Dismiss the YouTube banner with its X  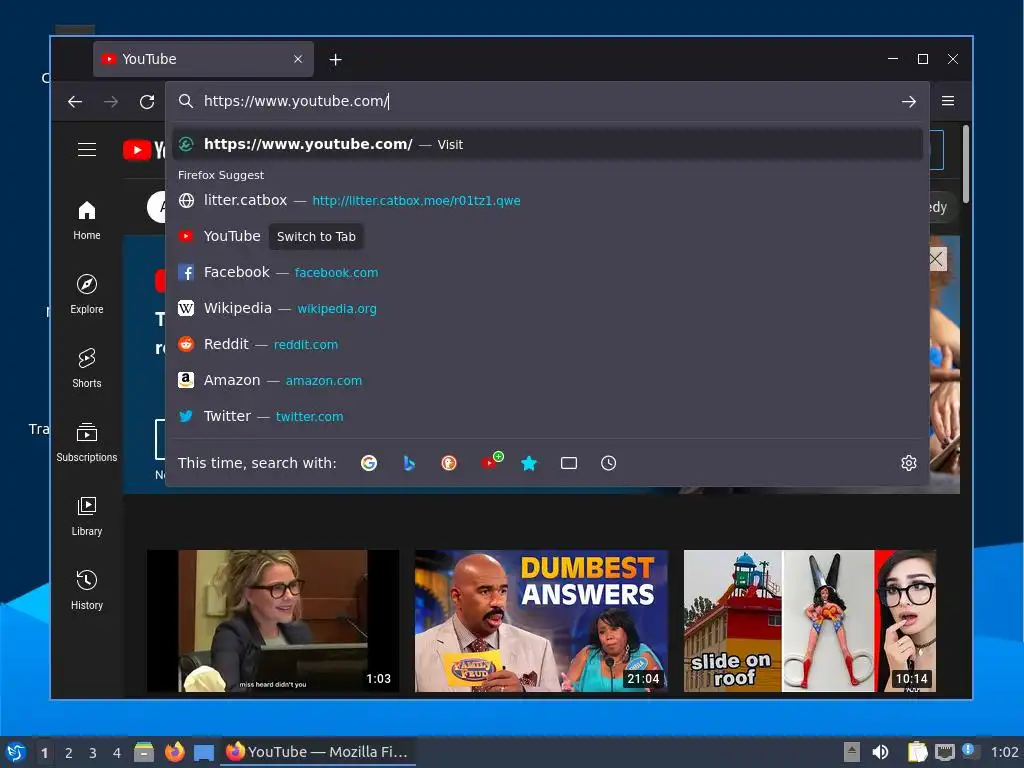coord(936,259)
